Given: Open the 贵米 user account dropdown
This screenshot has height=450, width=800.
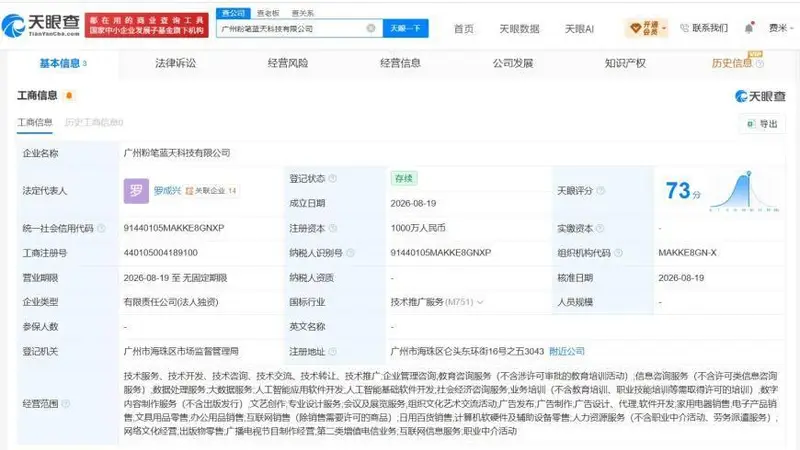Looking at the screenshot, I should [x=781, y=28].
